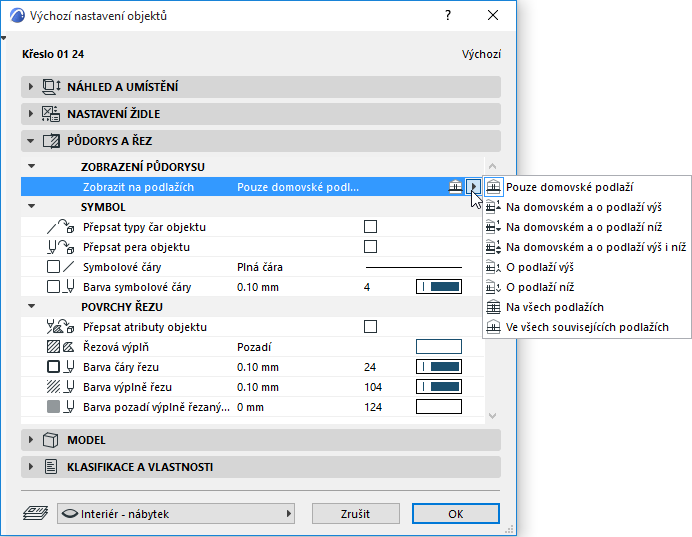
Task: Click the Ve všech souvisejících podlažích icon
Action: [x=493, y=327]
